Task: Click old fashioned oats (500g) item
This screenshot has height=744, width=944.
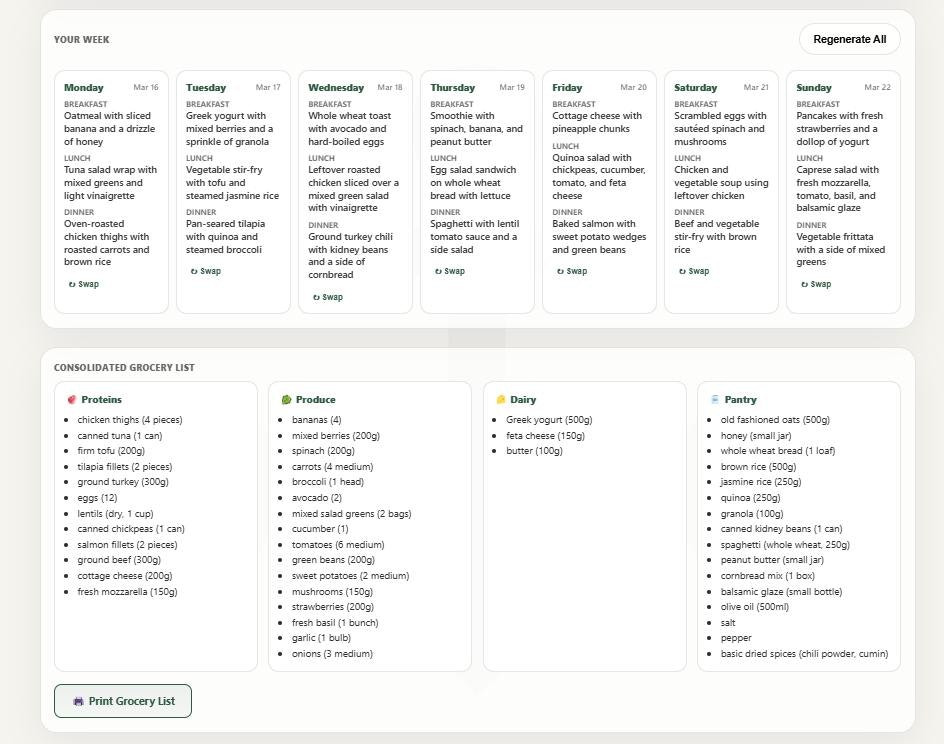Action: click(775, 420)
